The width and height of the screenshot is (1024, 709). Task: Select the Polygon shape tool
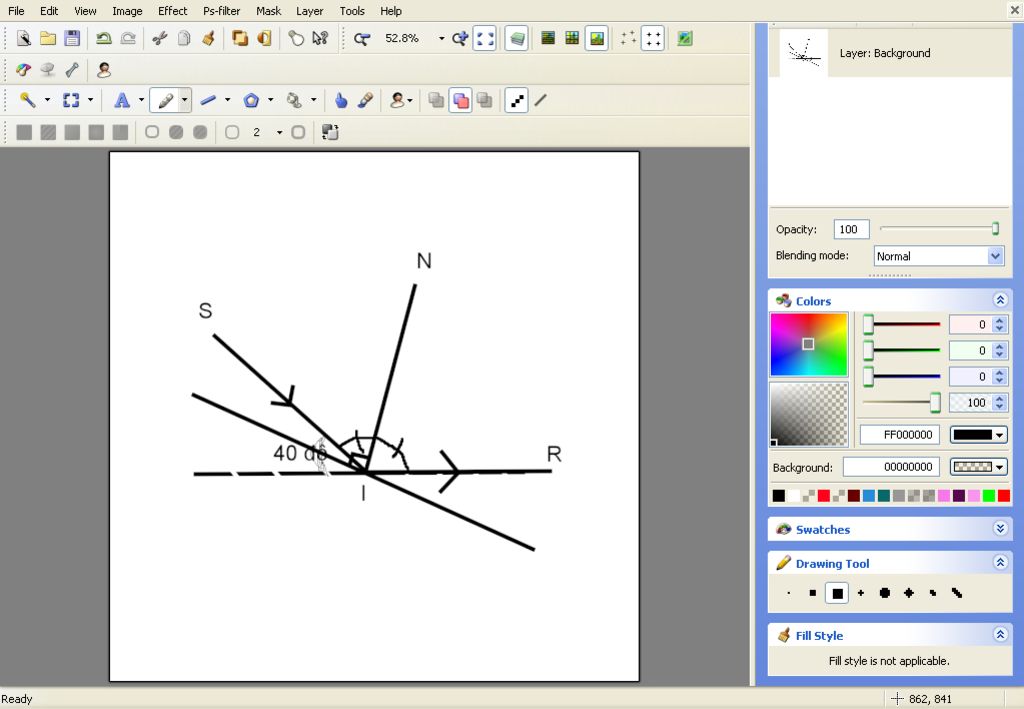click(x=251, y=100)
